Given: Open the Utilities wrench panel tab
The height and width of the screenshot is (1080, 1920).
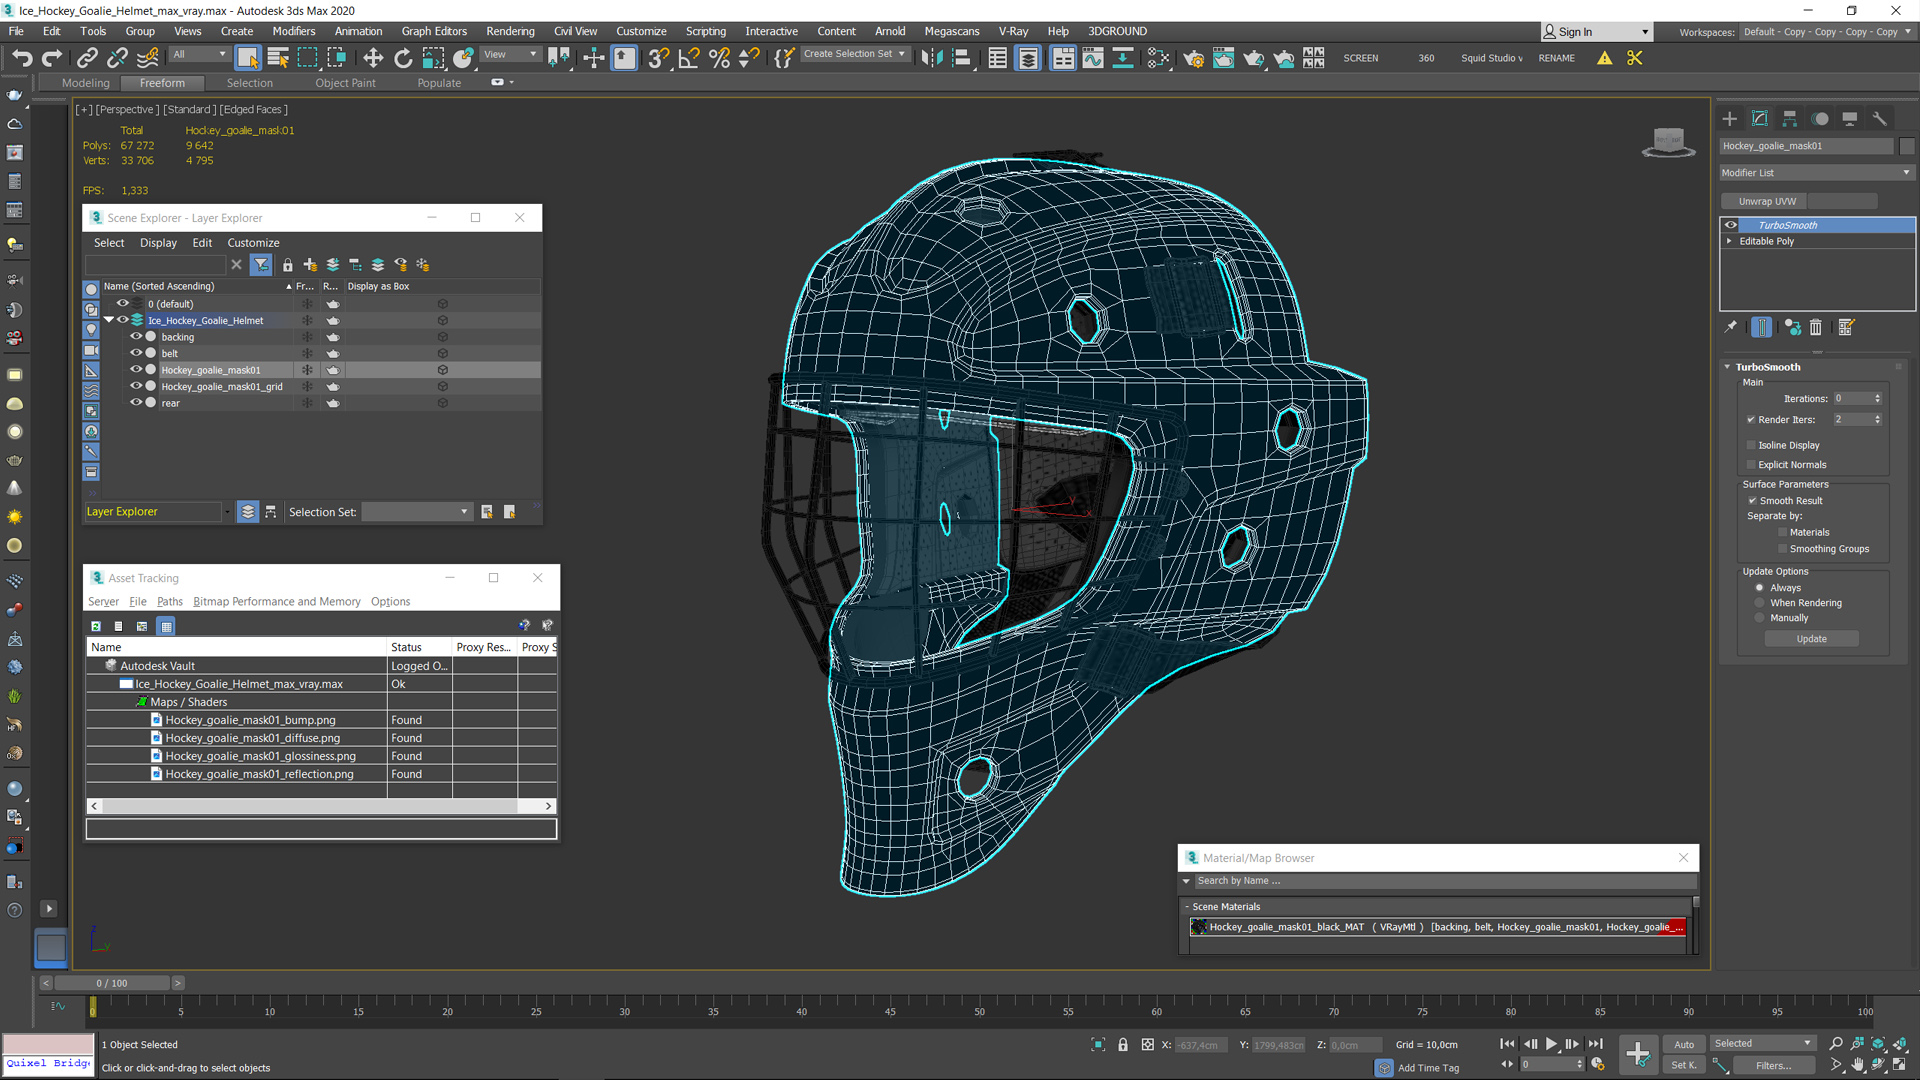Looking at the screenshot, I should 1880,118.
